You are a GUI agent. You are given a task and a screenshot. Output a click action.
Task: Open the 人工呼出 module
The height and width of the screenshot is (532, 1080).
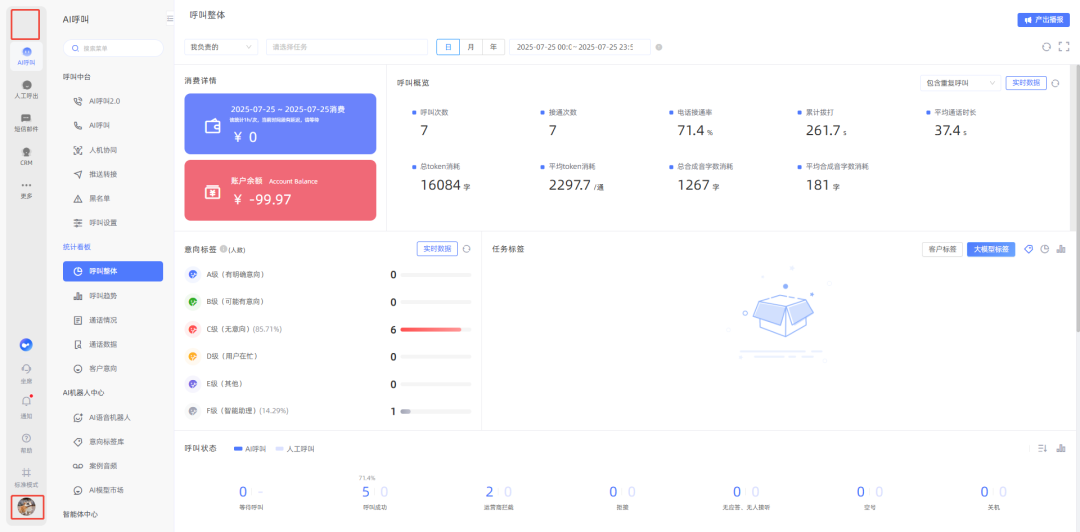coord(27,90)
